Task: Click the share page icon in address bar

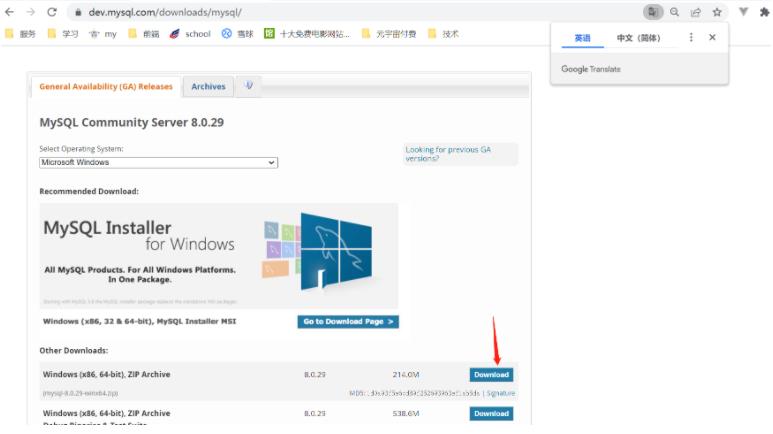Action: [695, 12]
